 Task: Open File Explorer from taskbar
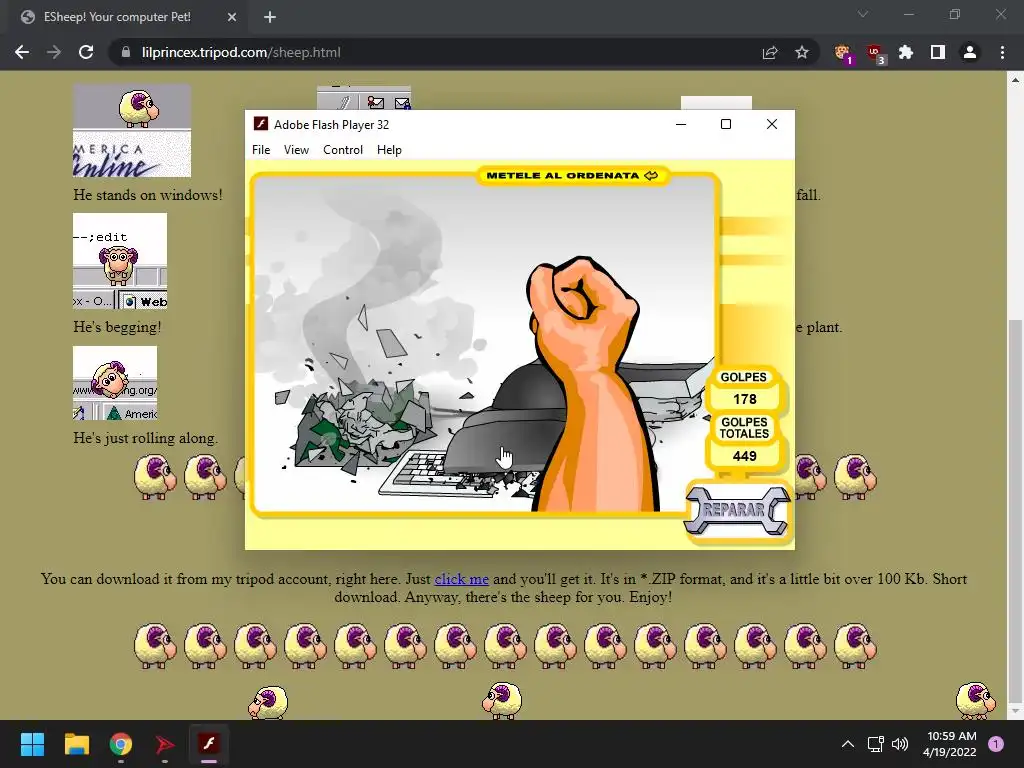click(x=76, y=744)
